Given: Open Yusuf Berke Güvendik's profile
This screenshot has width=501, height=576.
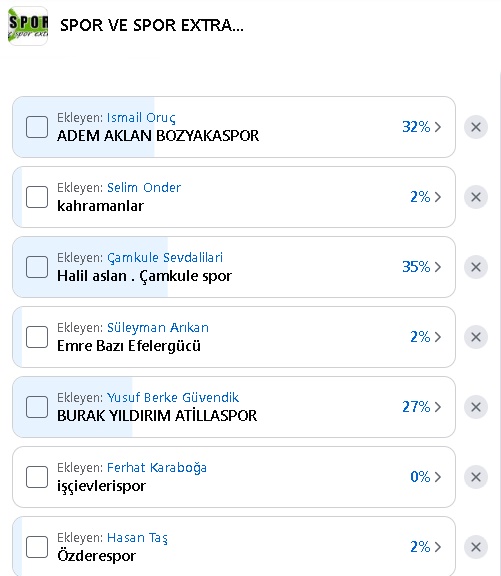Looking at the screenshot, I should tap(173, 397).
